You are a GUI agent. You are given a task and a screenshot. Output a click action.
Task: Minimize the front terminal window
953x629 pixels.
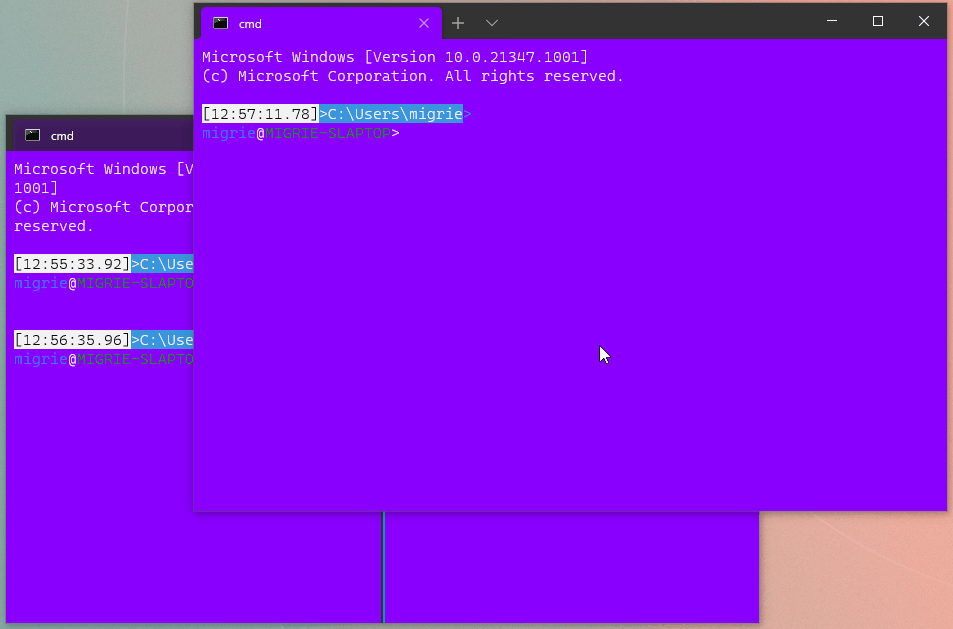pos(832,21)
